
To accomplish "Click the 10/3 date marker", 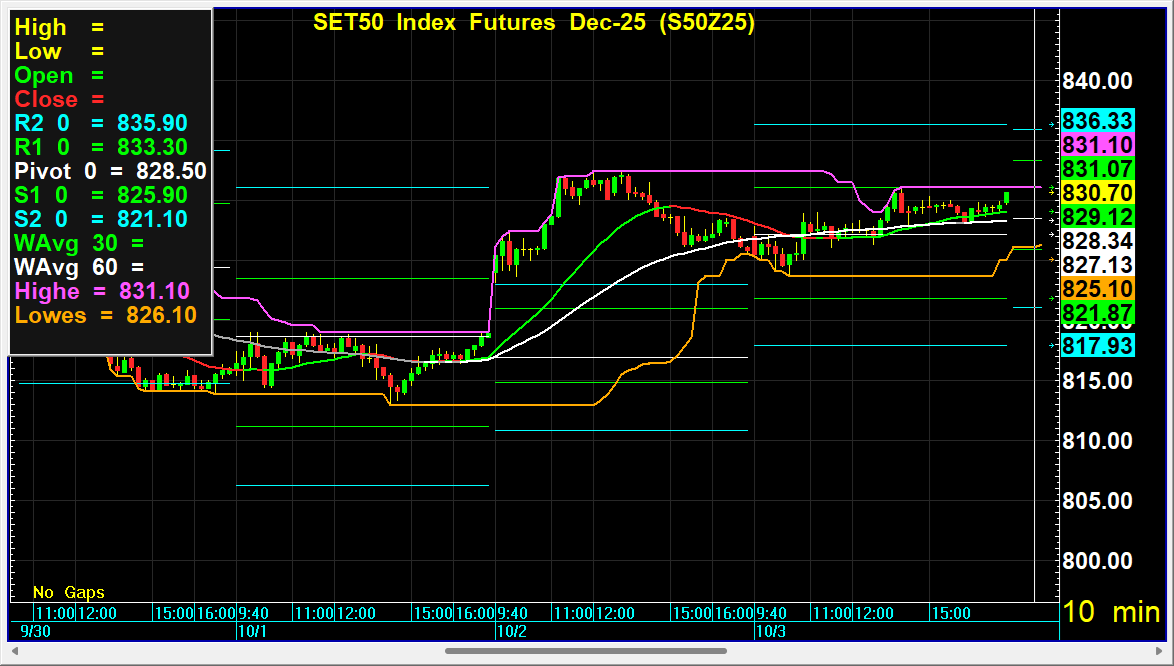I will [770, 632].
